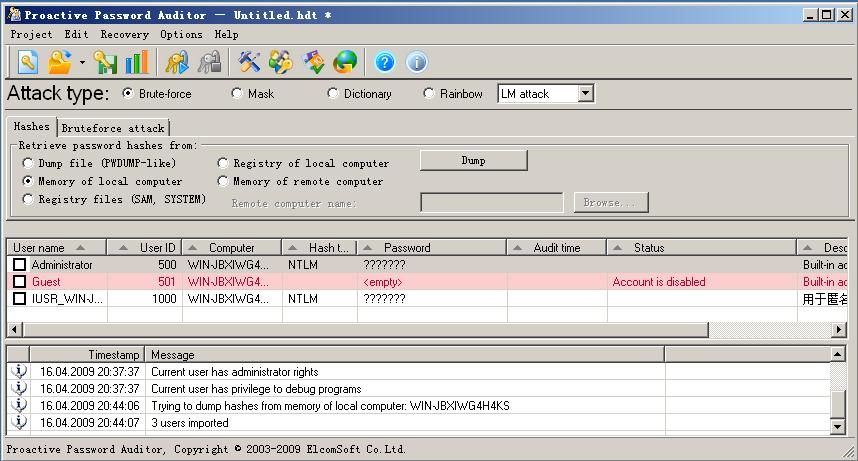Click the user table left scroll arrow
Screen dimensions: 858x461
[14, 330]
